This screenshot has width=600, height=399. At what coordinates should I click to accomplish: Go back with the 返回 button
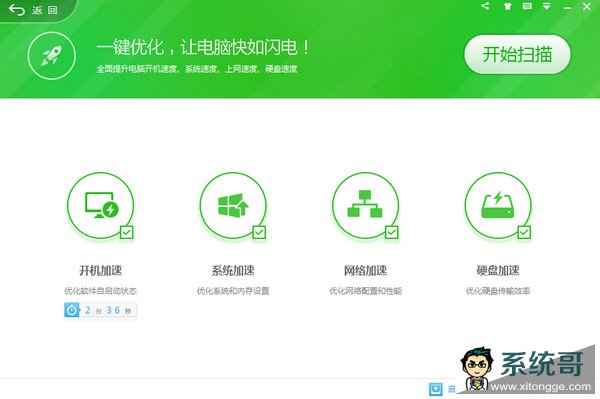pyautogui.click(x=33, y=10)
